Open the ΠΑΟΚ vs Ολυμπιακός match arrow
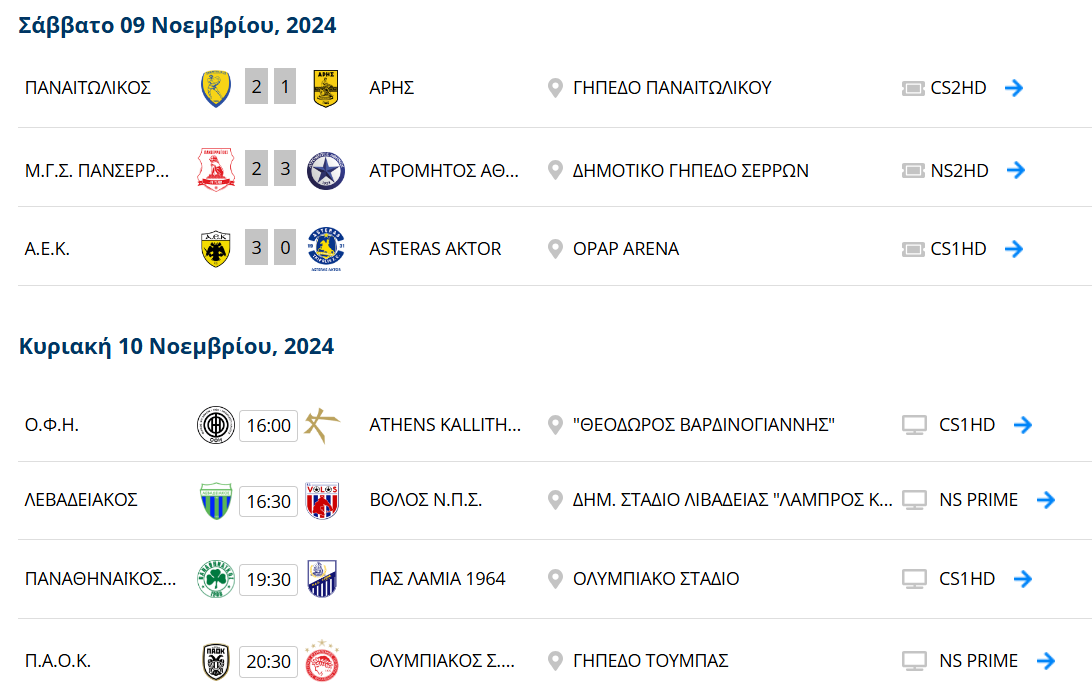1092x693 pixels. coord(1046,661)
